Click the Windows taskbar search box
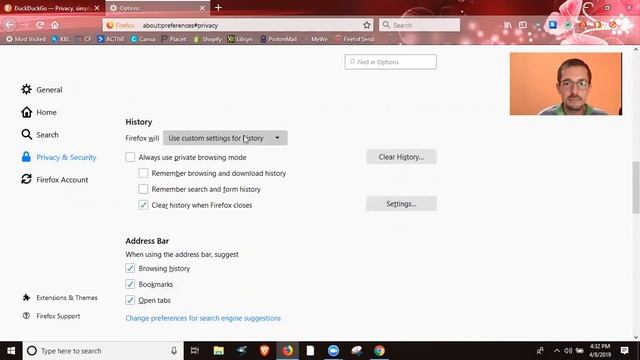The image size is (640, 360). pos(103,351)
